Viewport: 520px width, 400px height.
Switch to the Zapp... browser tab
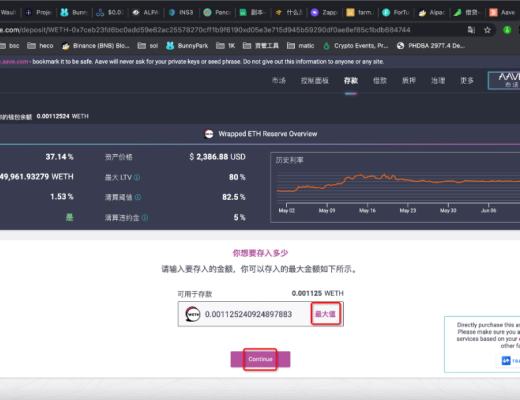coord(324,12)
